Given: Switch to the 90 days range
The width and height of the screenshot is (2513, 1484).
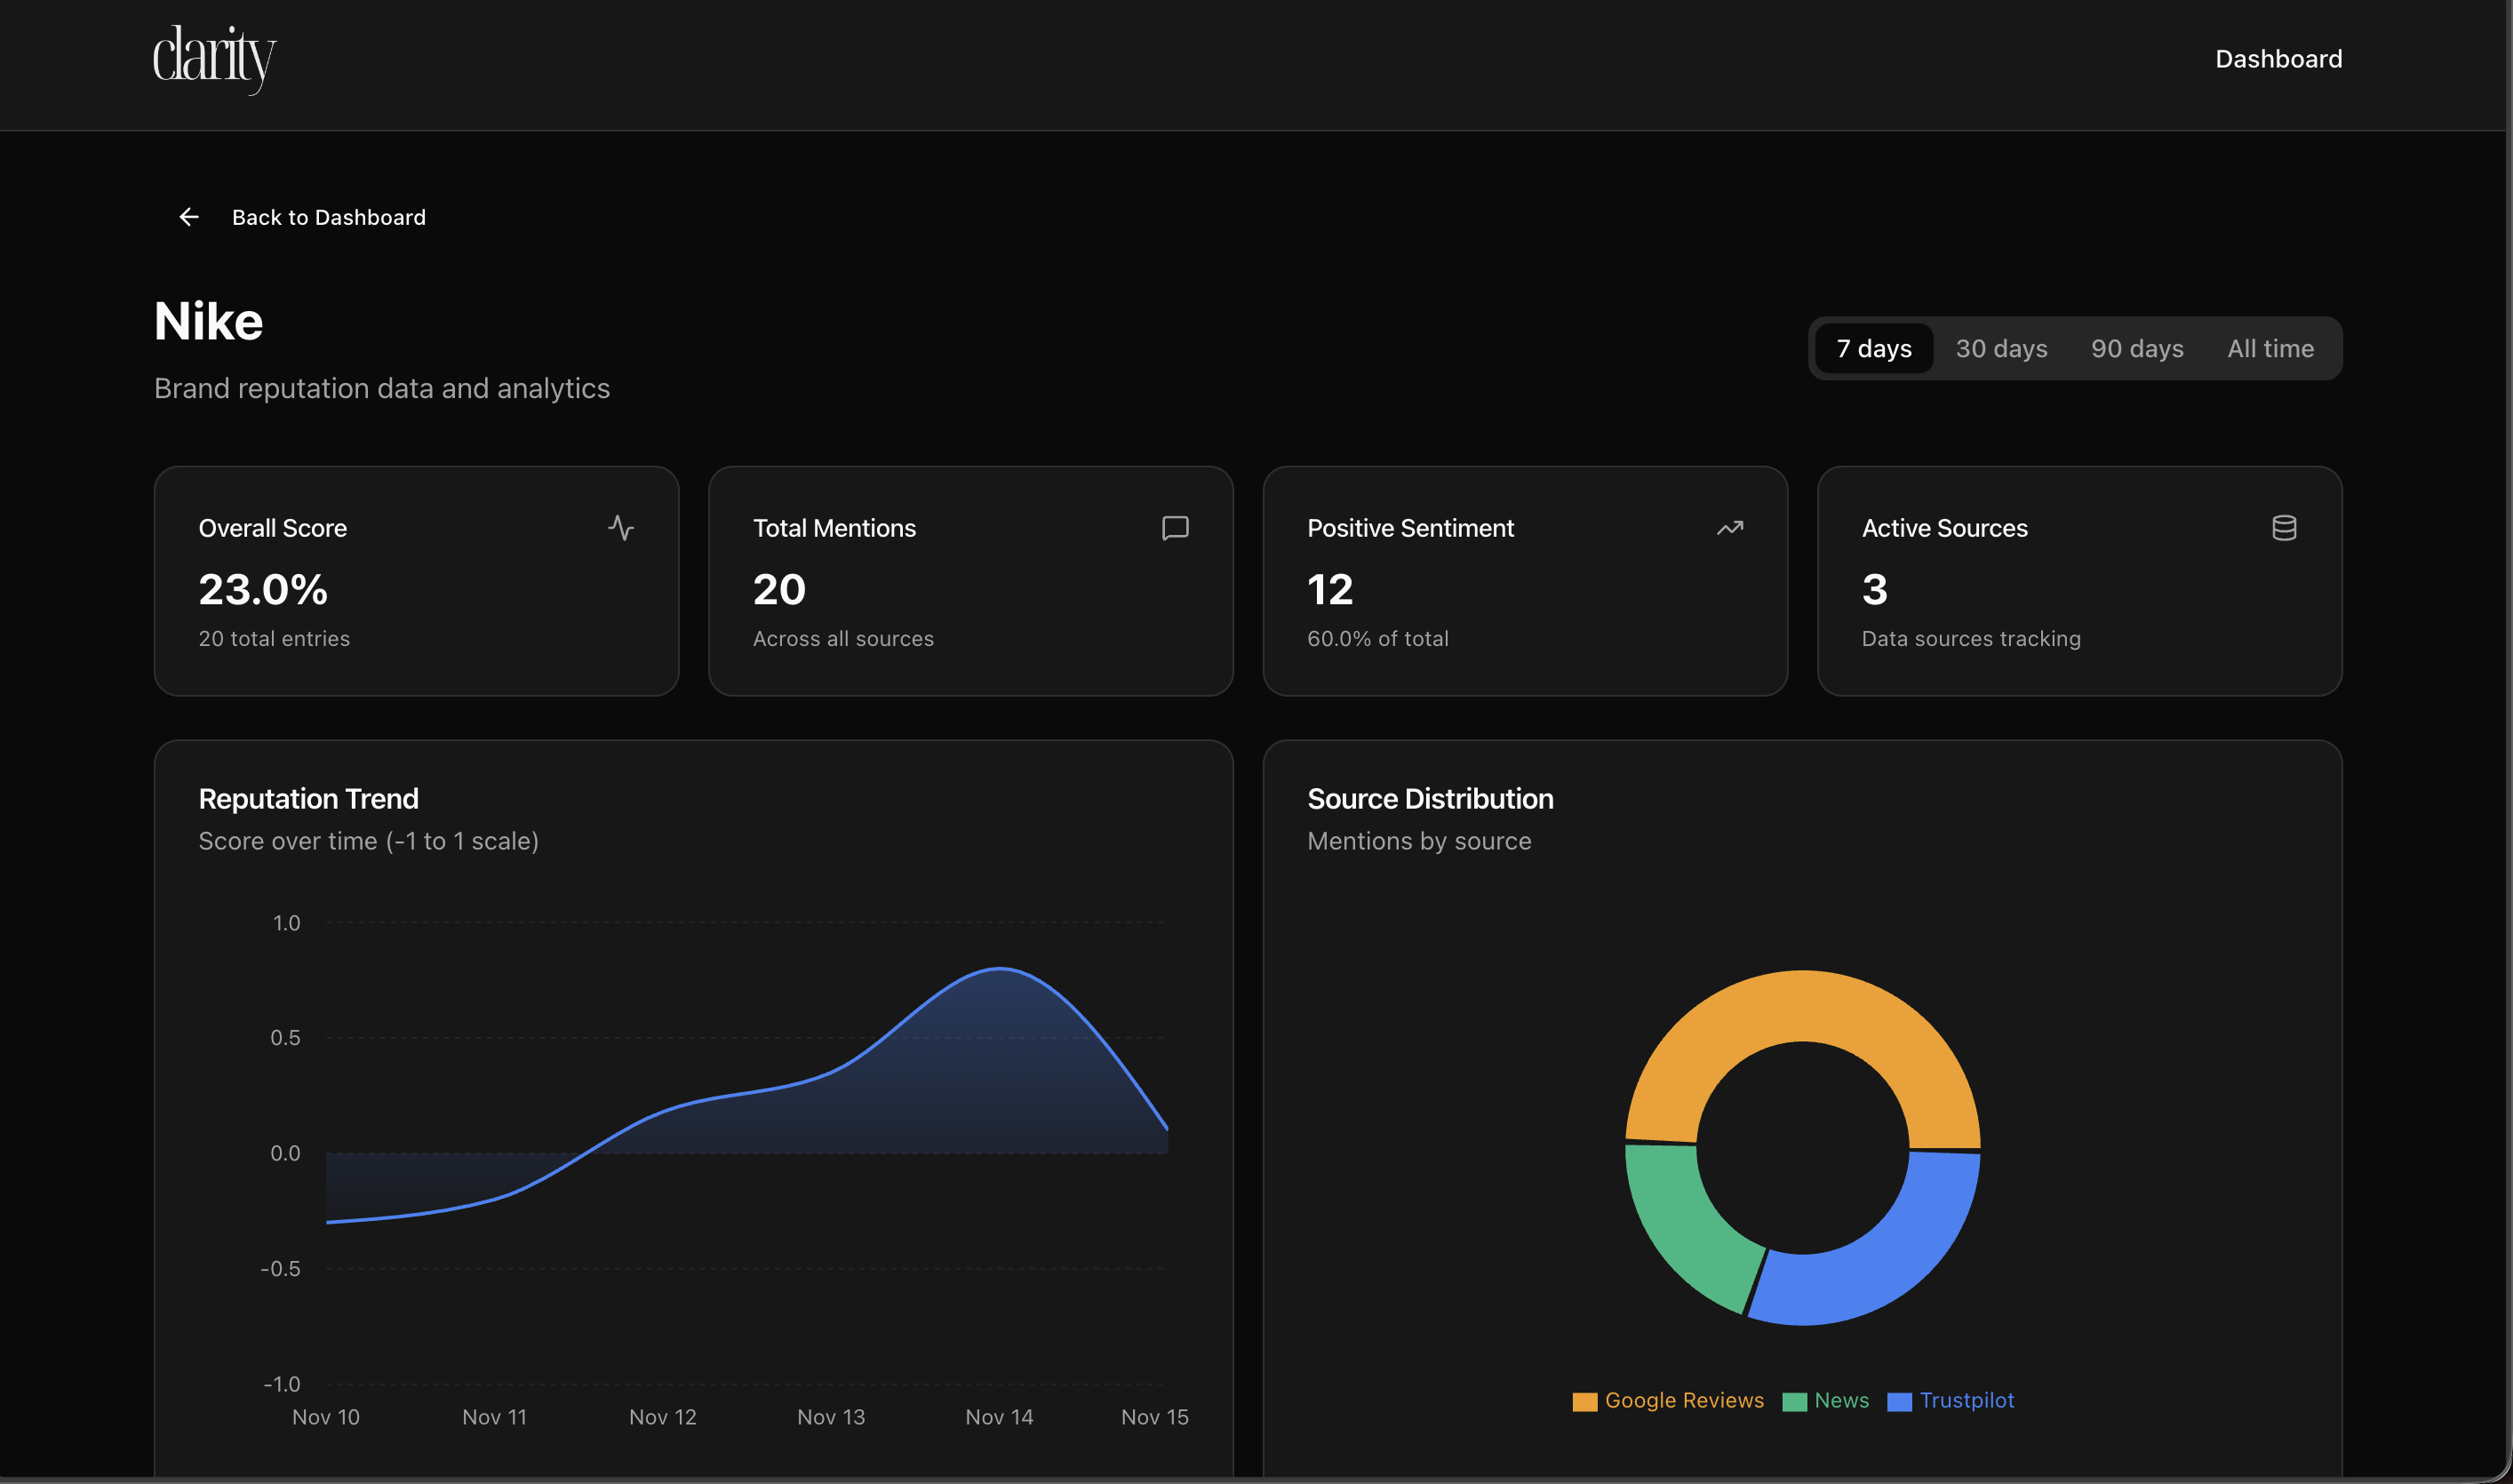Looking at the screenshot, I should [x=2137, y=348].
